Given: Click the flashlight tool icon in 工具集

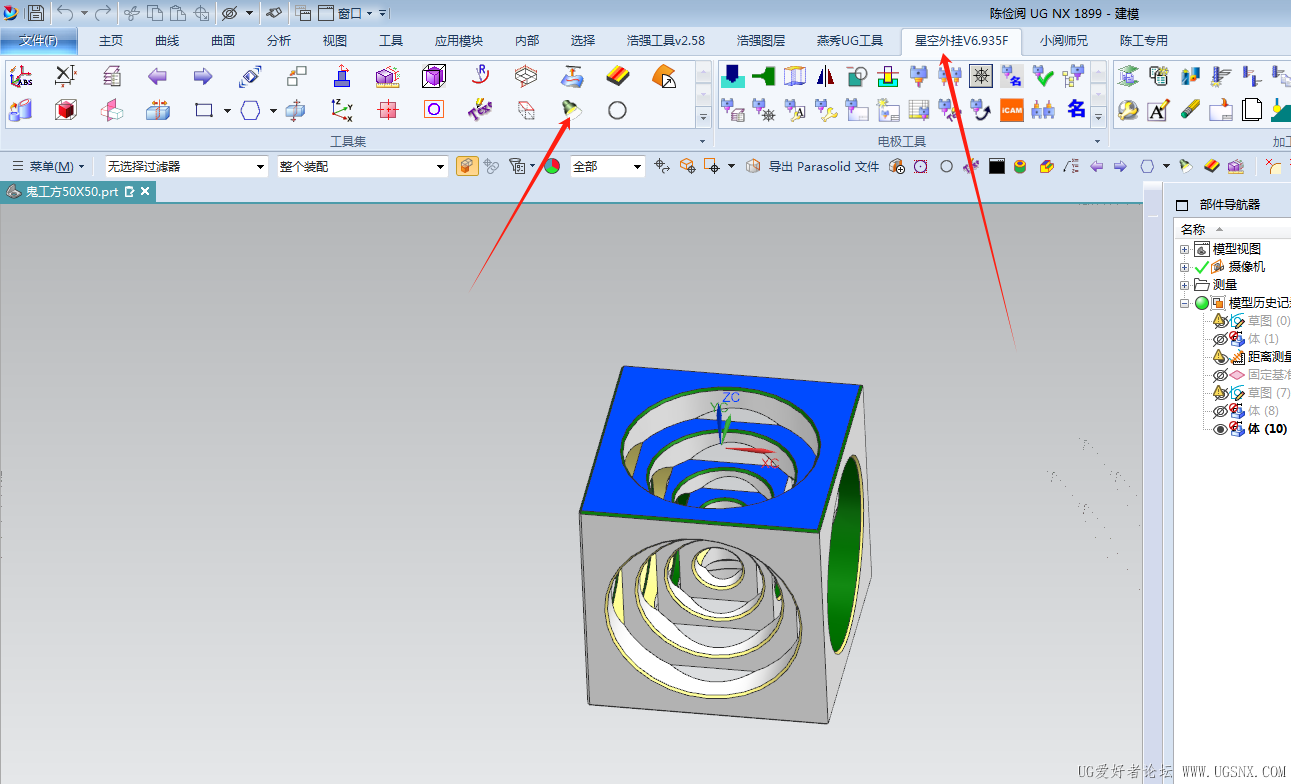Looking at the screenshot, I should tap(571, 110).
